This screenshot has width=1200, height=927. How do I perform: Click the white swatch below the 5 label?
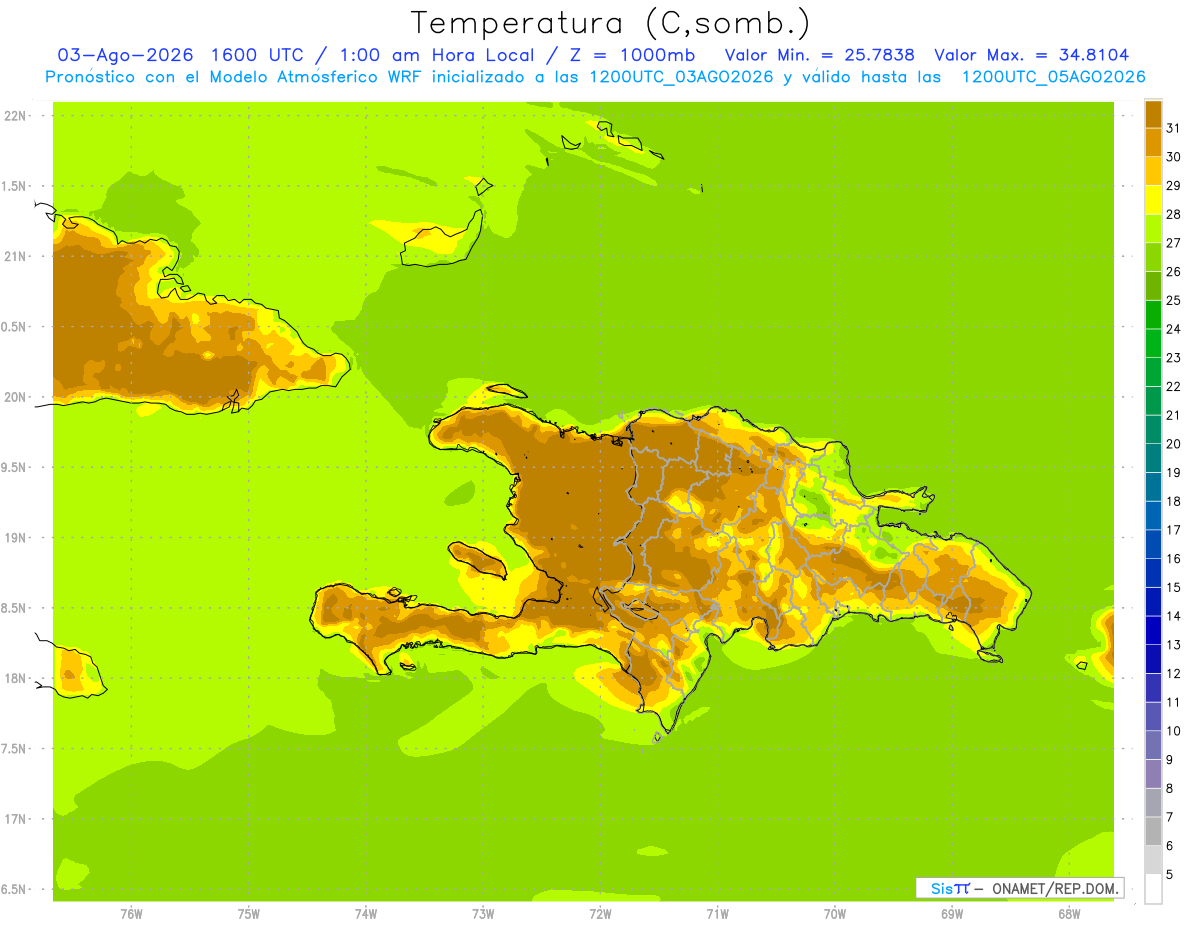coord(1153,889)
